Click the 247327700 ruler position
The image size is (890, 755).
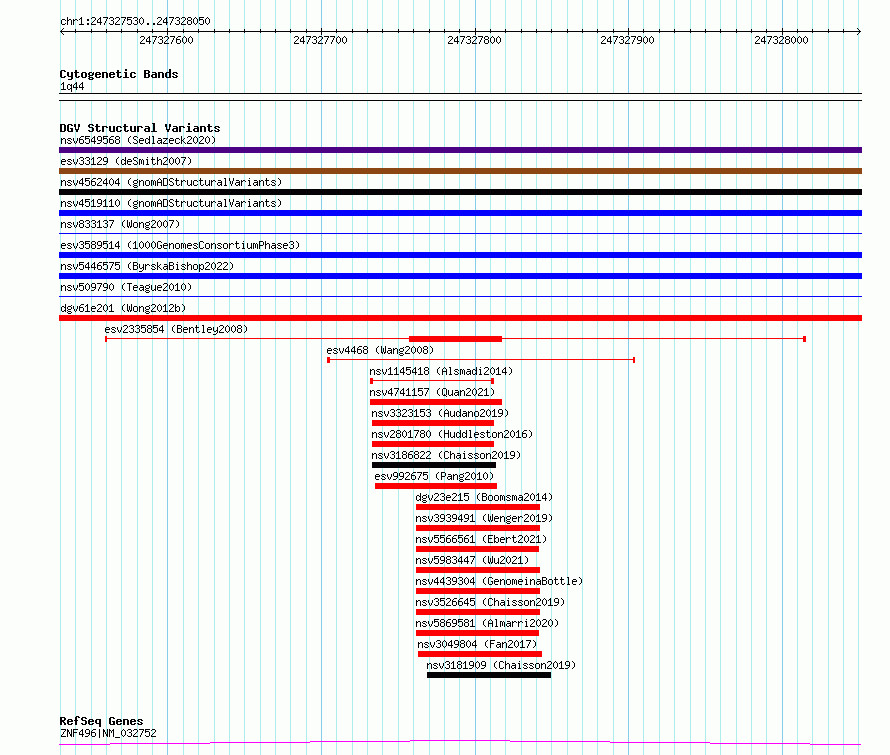point(320,40)
